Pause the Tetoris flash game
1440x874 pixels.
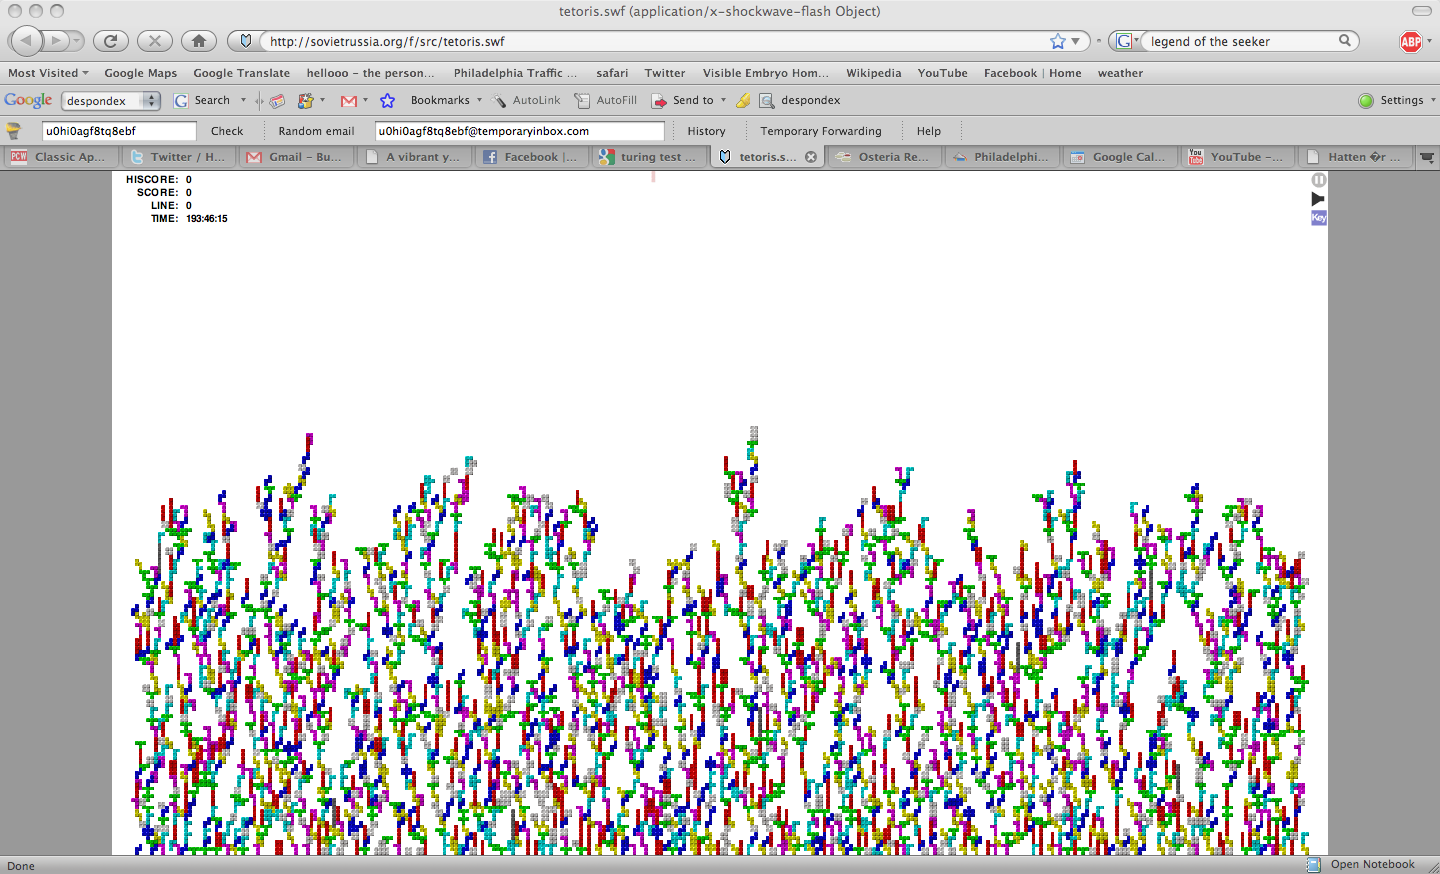coord(1318,180)
